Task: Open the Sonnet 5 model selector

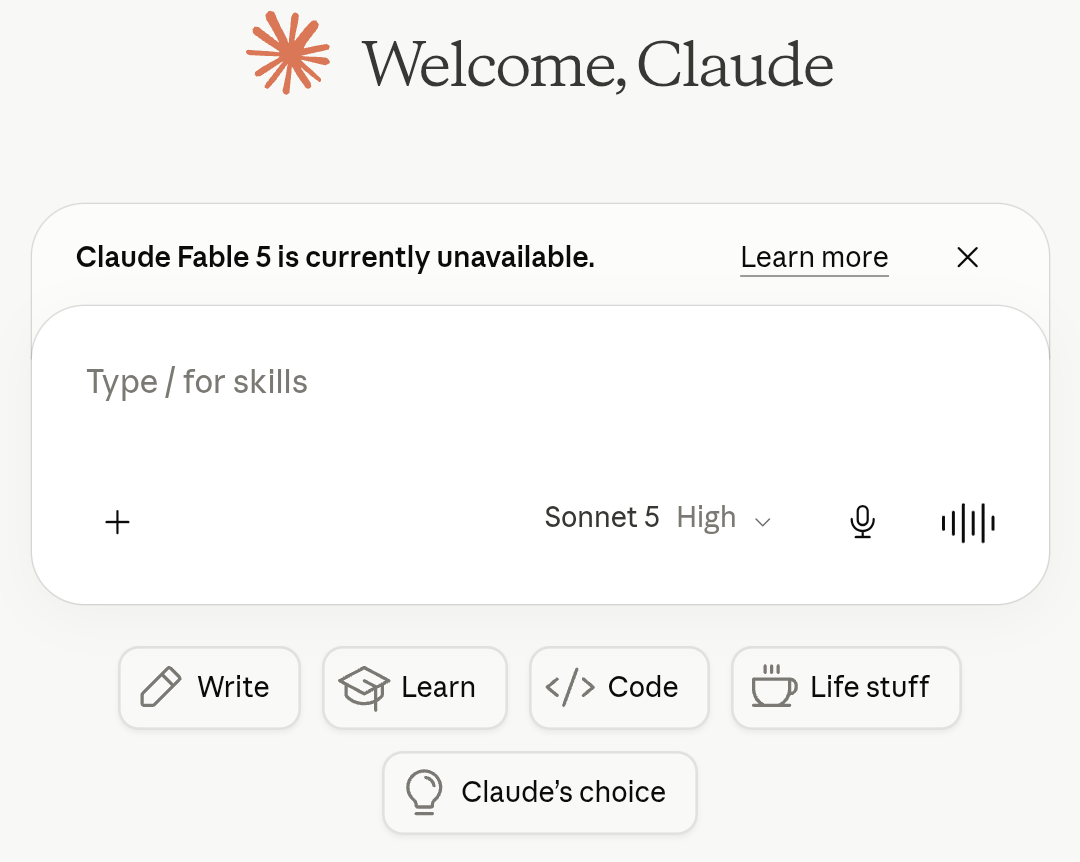Action: (602, 517)
